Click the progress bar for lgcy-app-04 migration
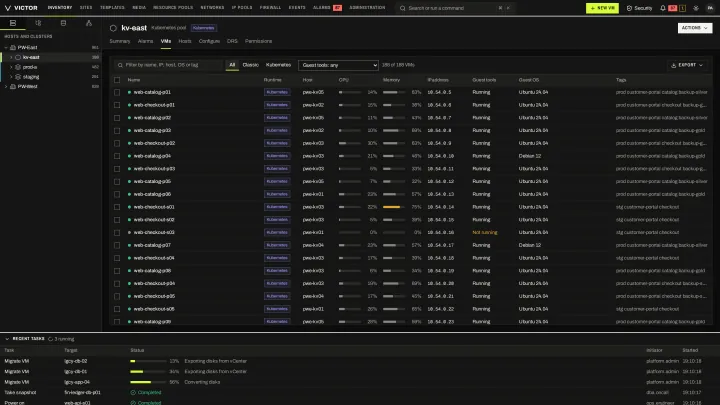The width and height of the screenshot is (720, 405). (x=148, y=382)
